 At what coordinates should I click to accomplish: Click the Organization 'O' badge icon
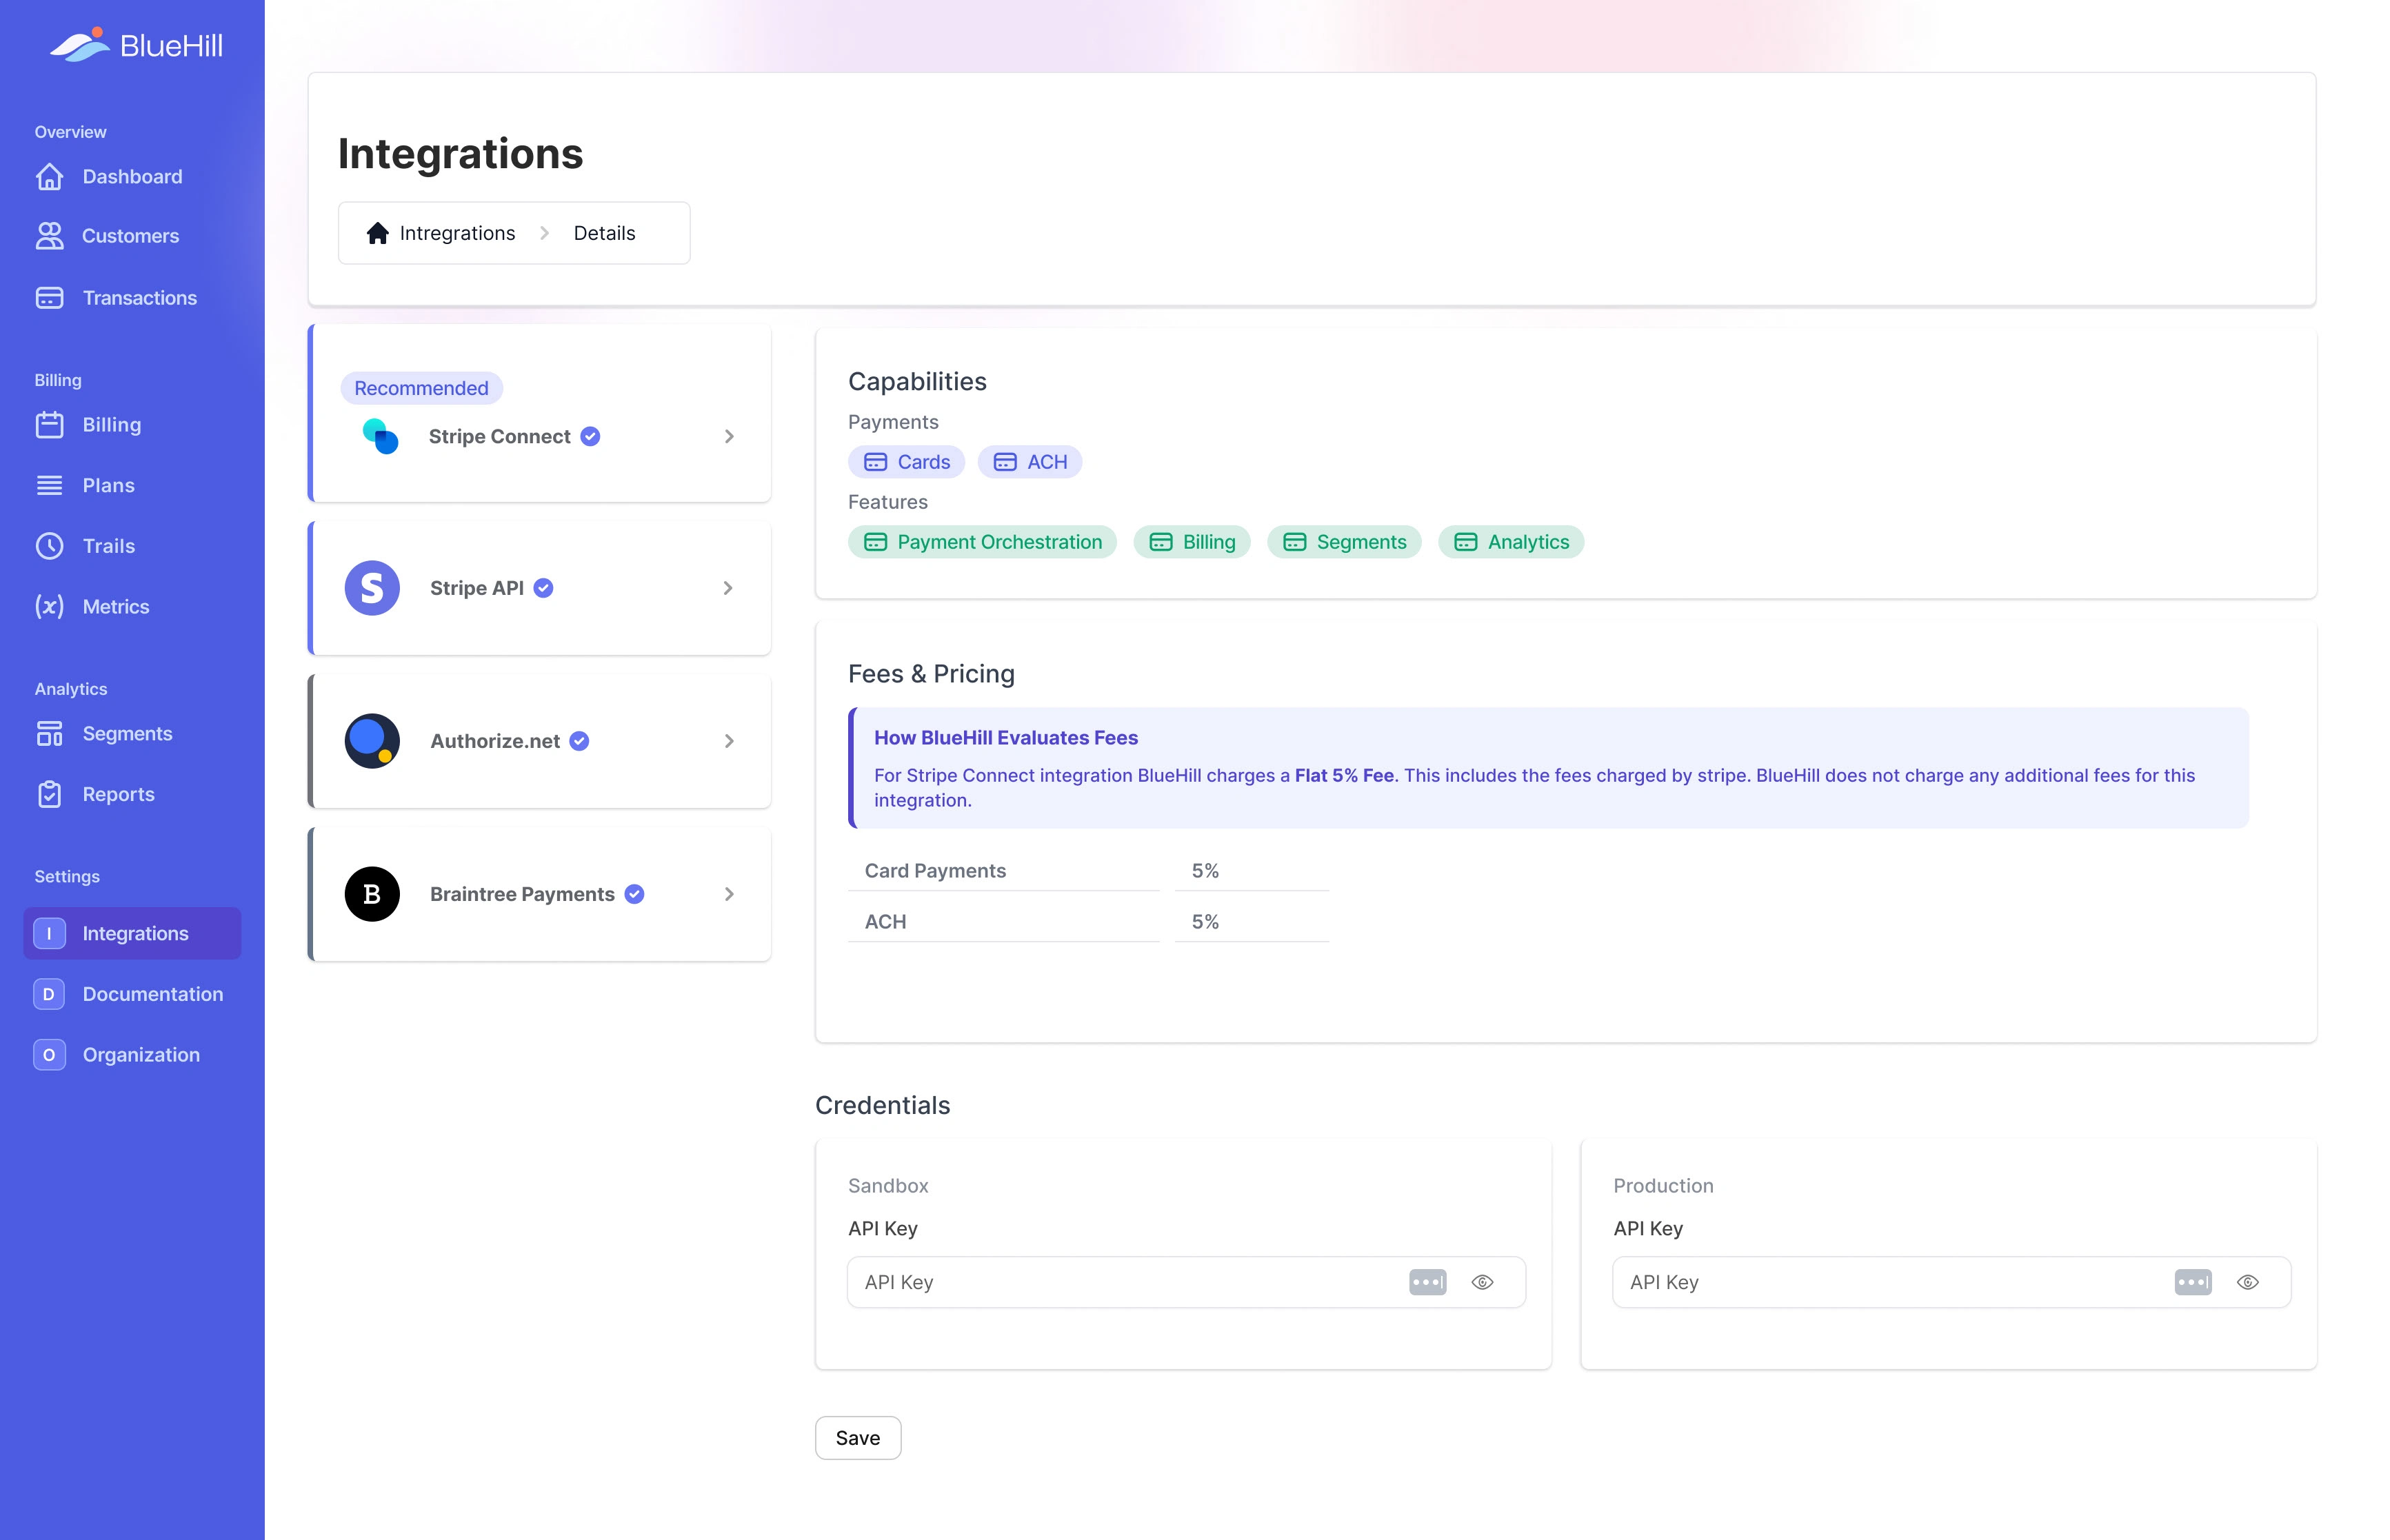point(49,1055)
